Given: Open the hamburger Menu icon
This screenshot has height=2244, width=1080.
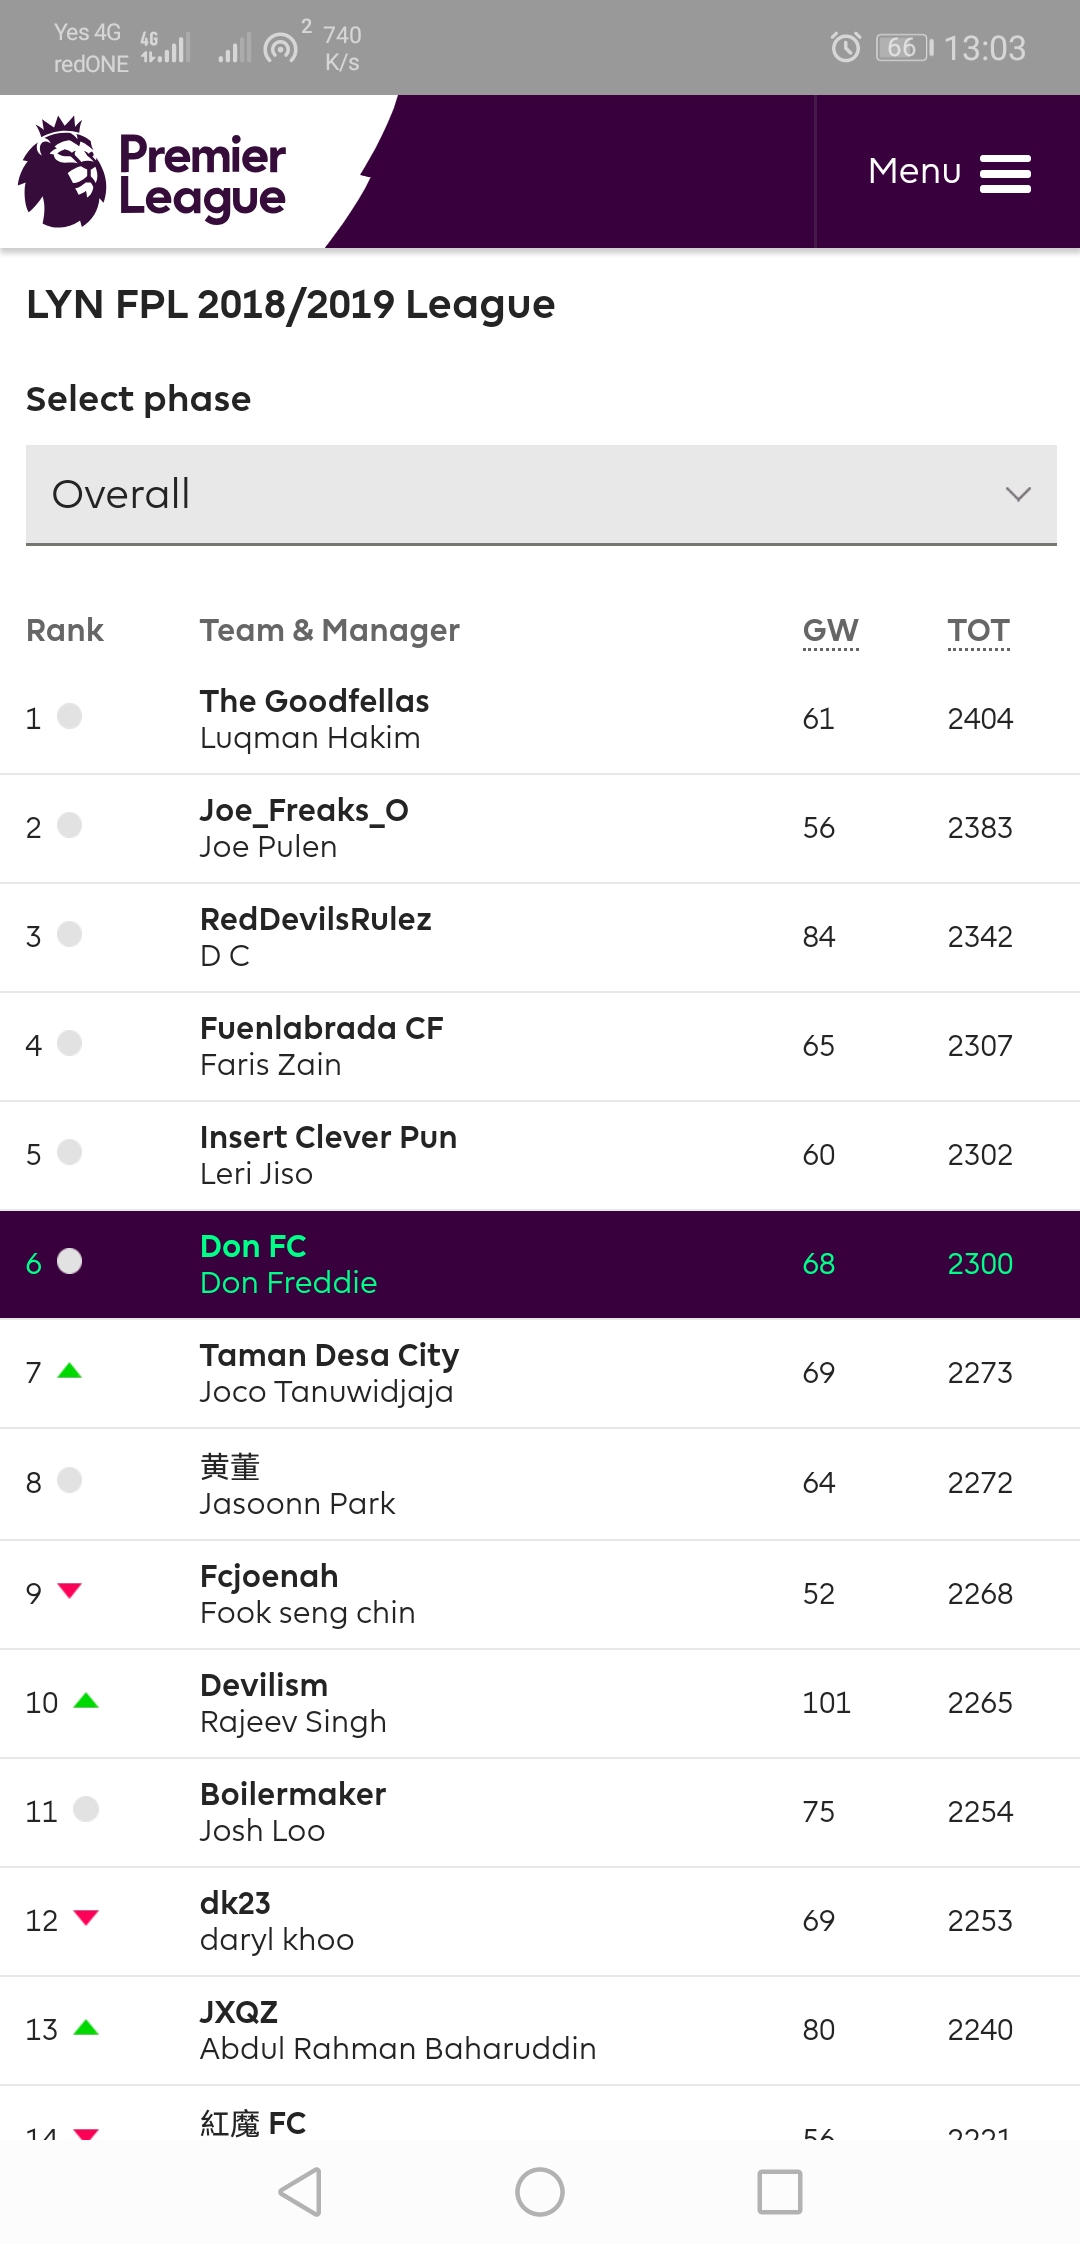Looking at the screenshot, I should pos(1005,173).
